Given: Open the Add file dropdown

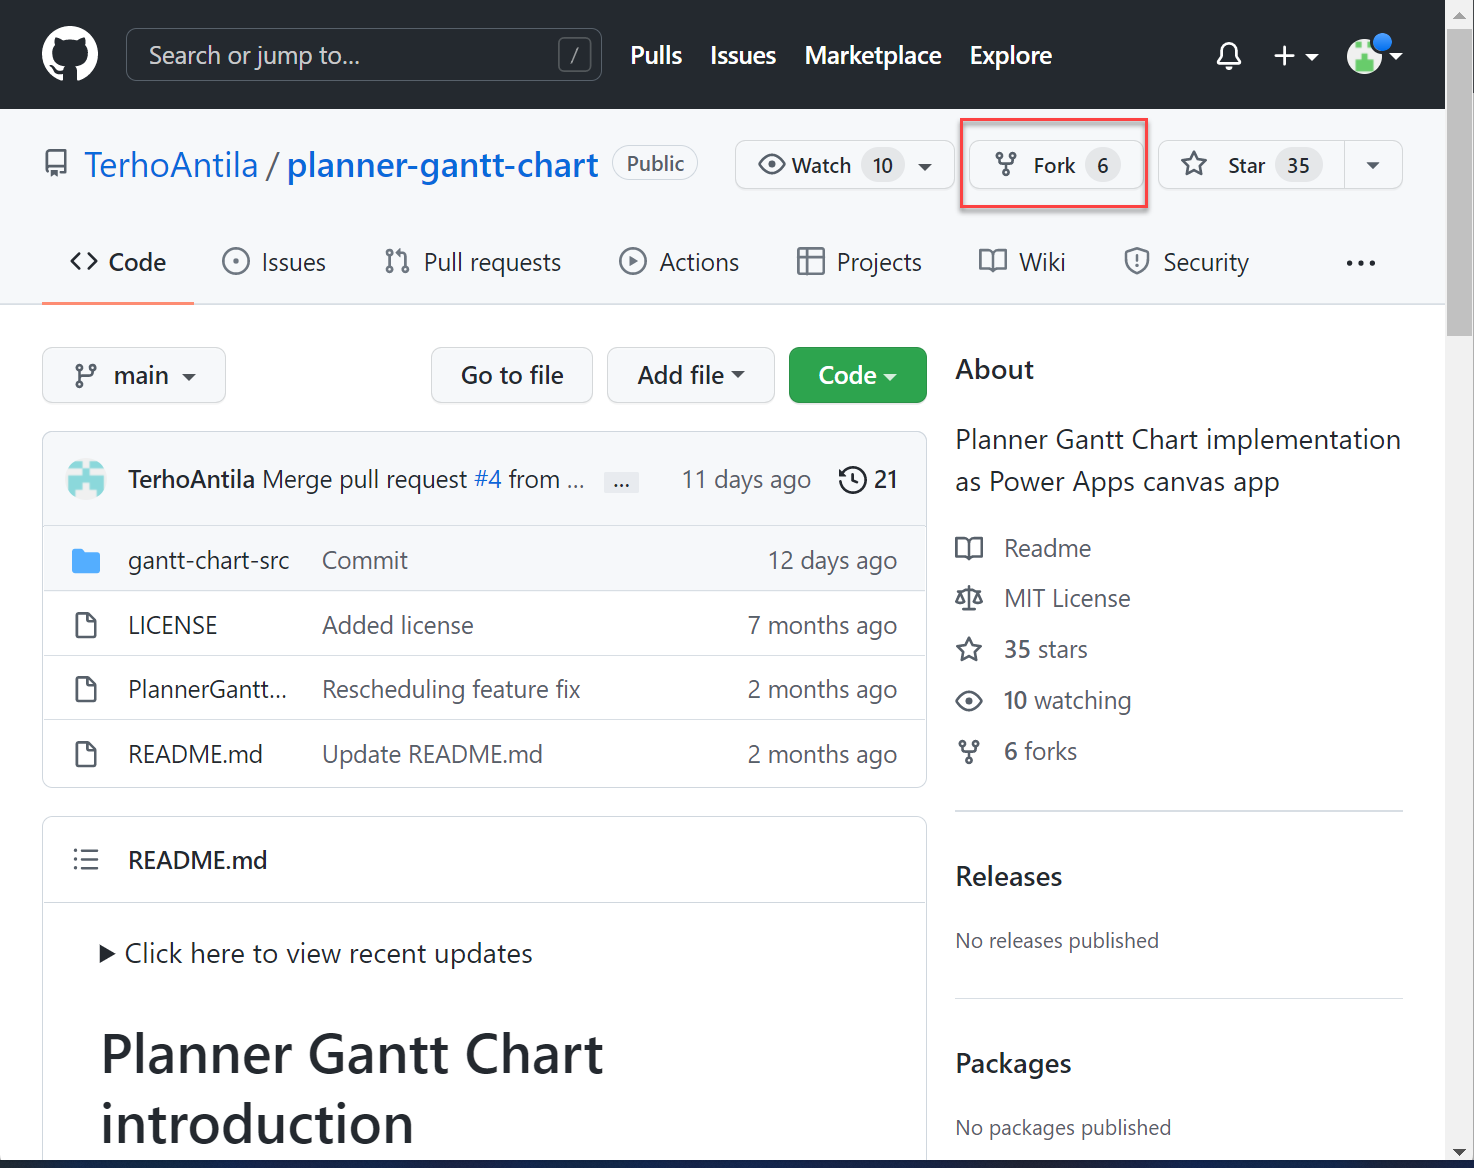Looking at the screenshot, I should pos(690,376).
